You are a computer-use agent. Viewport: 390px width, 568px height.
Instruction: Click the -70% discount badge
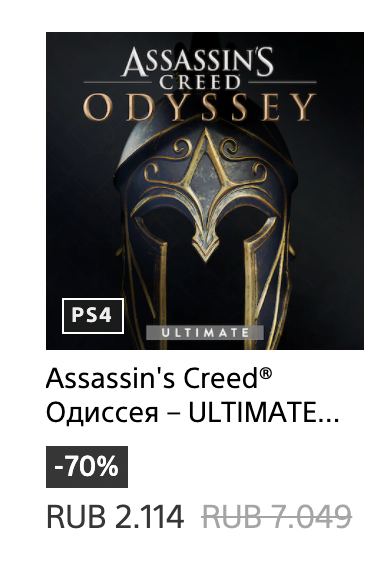pos(87,467)
